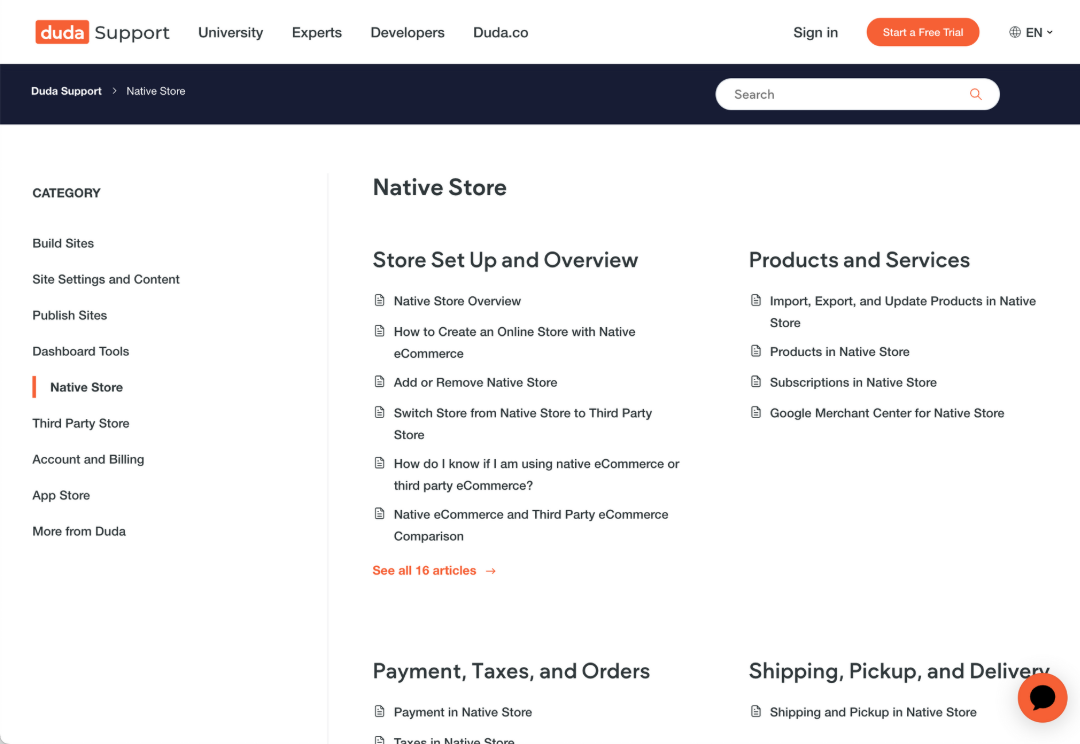Open Google Merchant Center for Native Store article
This screenshot has height=744, width=1080.
pyautogui.click(x=886, y=413)
